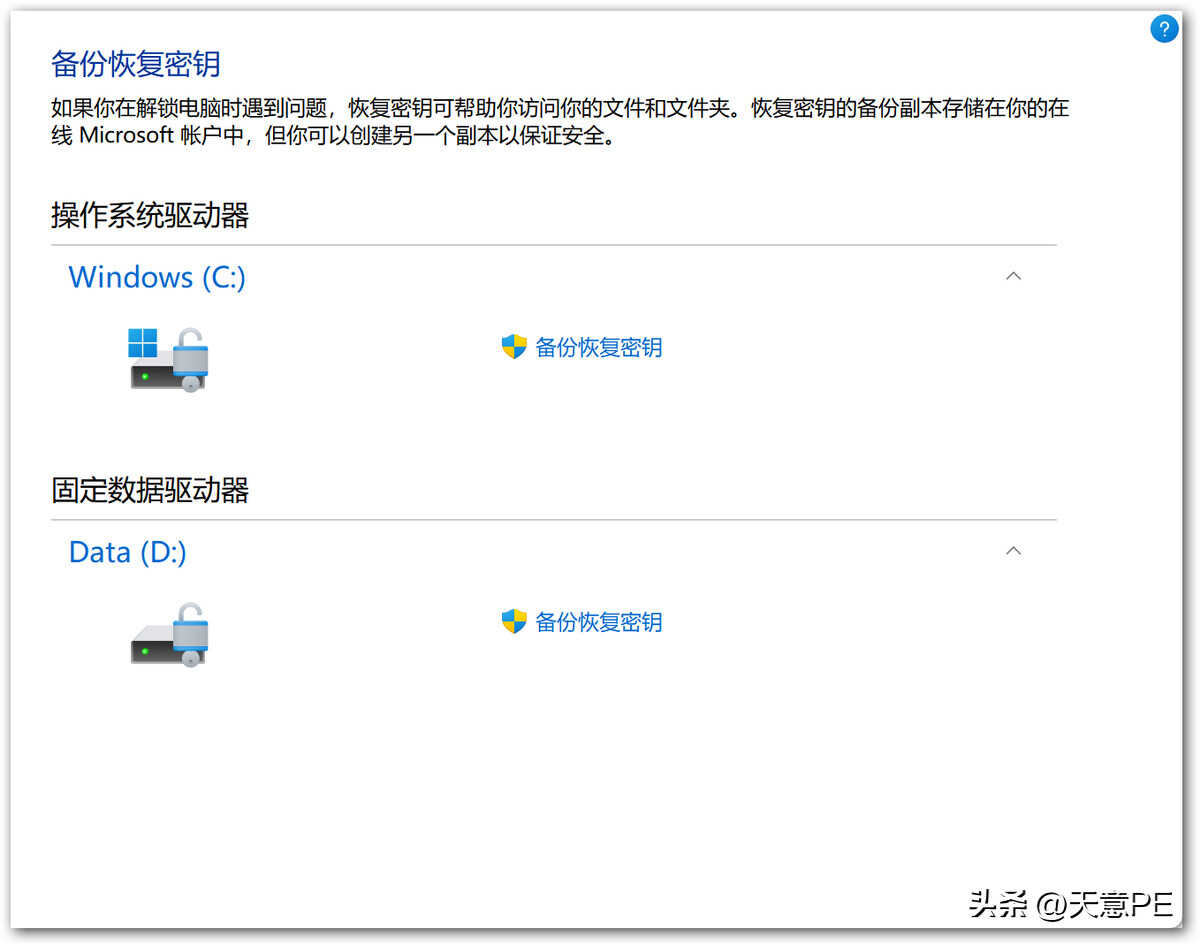Open 备份恢复密钥 link under Windows (C:)
This screenshot has height=946, width=1200.
tap(598, 348)
